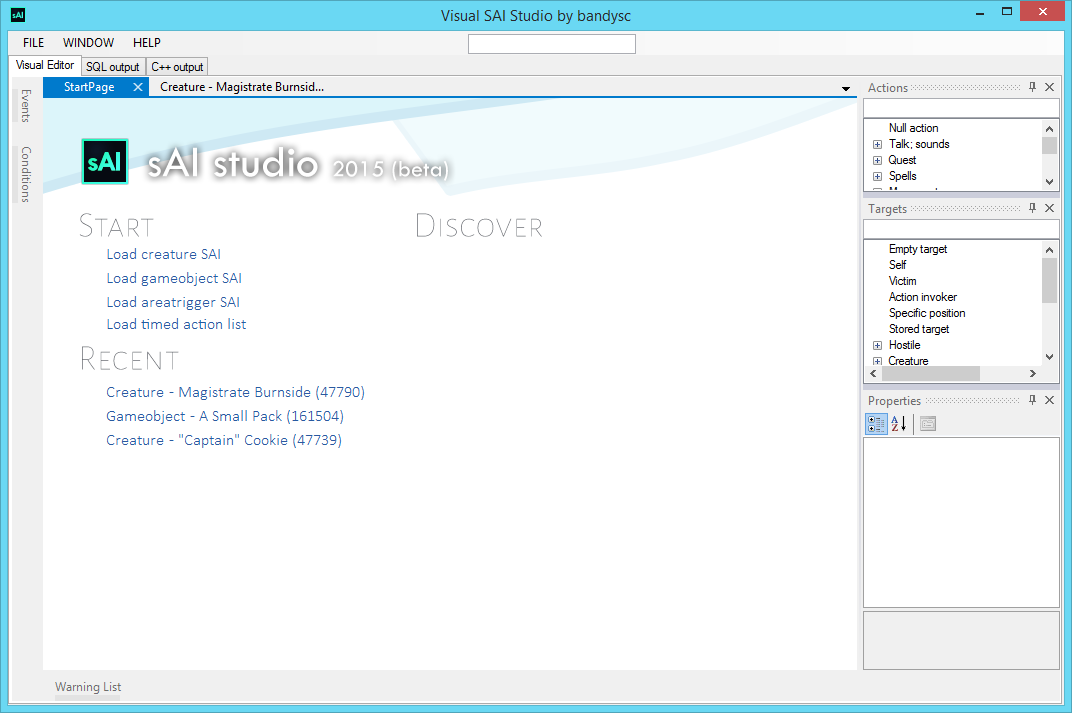The width and height of the screenshot is (1072, 713).
Task: Click the Targets vertical scrollbar thumb
Action: click(1049, 280)
